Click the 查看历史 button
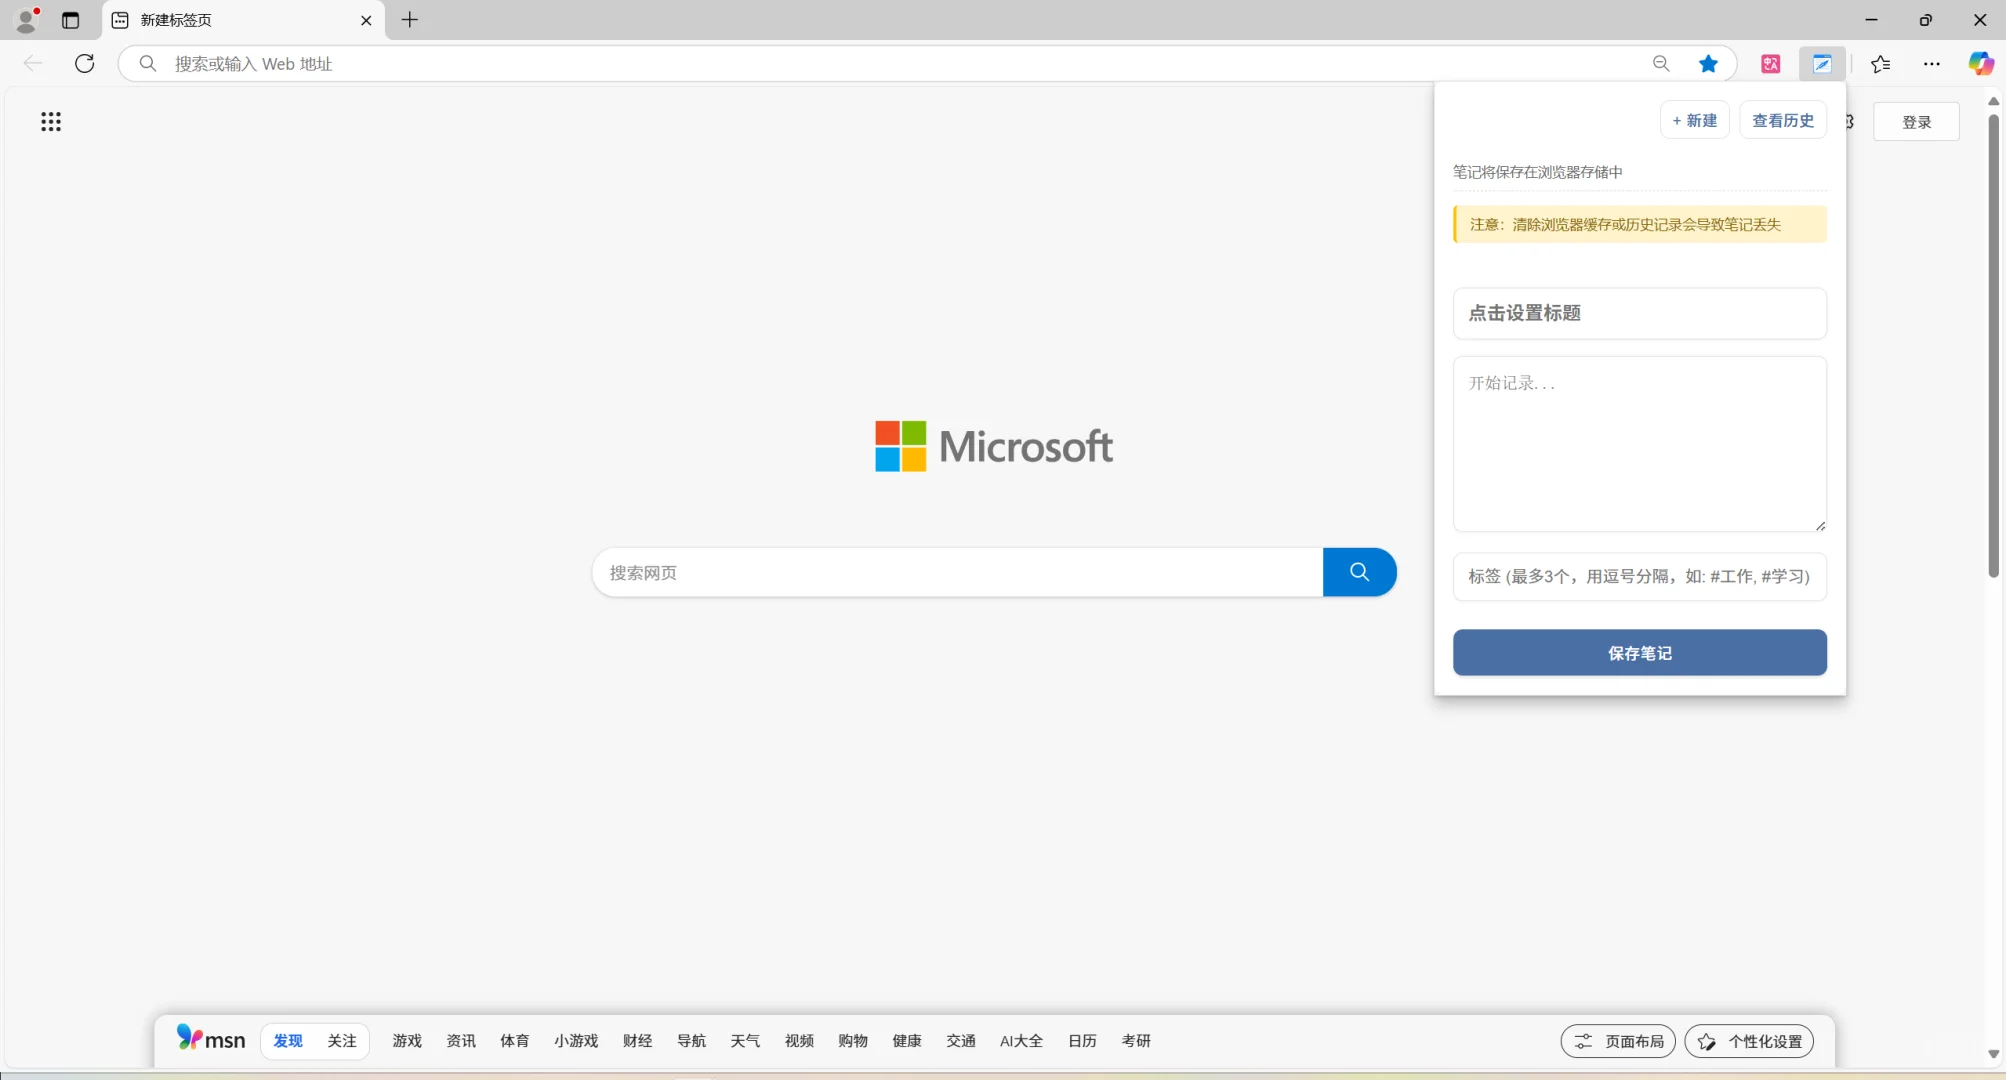The image size is (2006, 1080). [x=1782, y=120]
